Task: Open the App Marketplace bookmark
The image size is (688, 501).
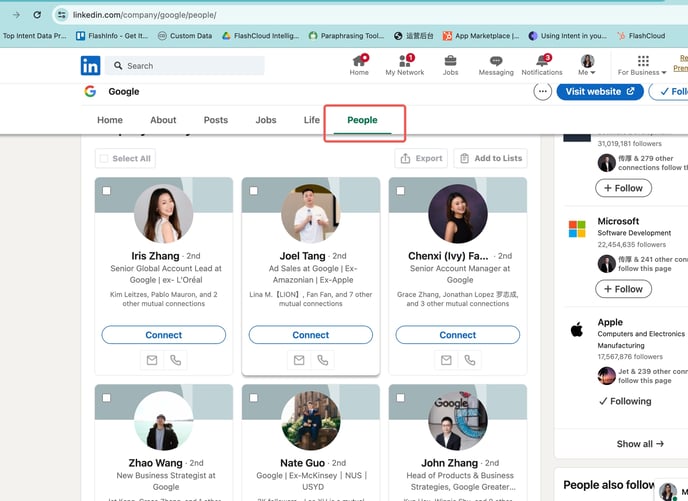Action: tap(480, 36)
